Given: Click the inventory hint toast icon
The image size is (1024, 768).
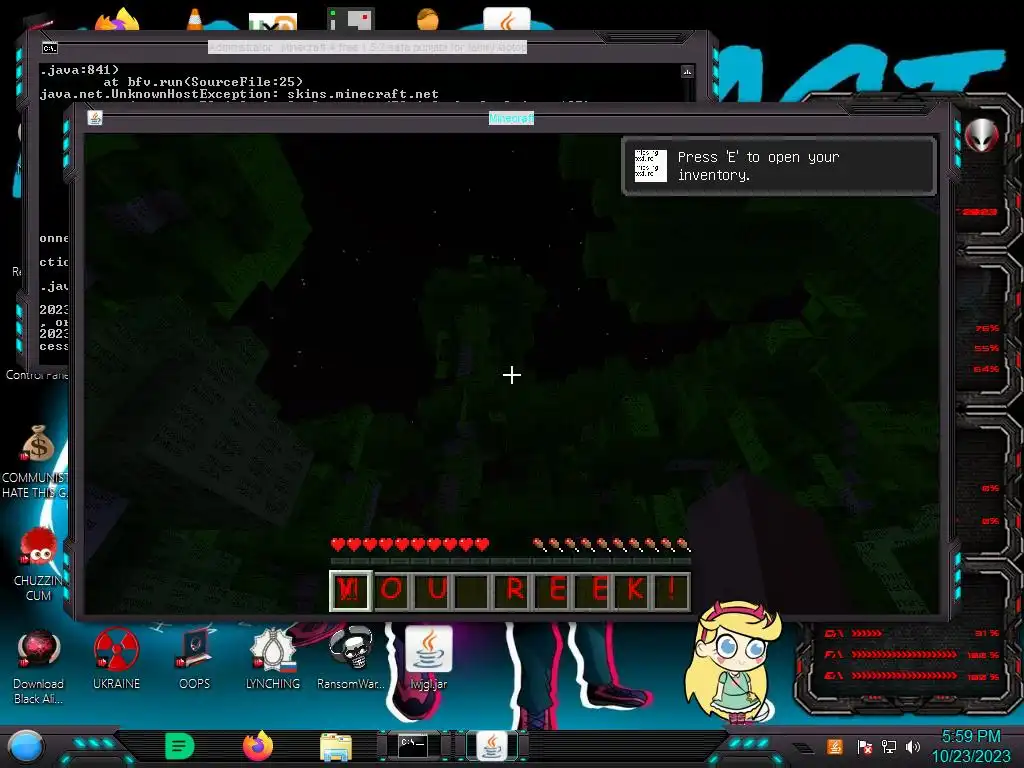Looking at the screenshot, I should click(650, 165).
